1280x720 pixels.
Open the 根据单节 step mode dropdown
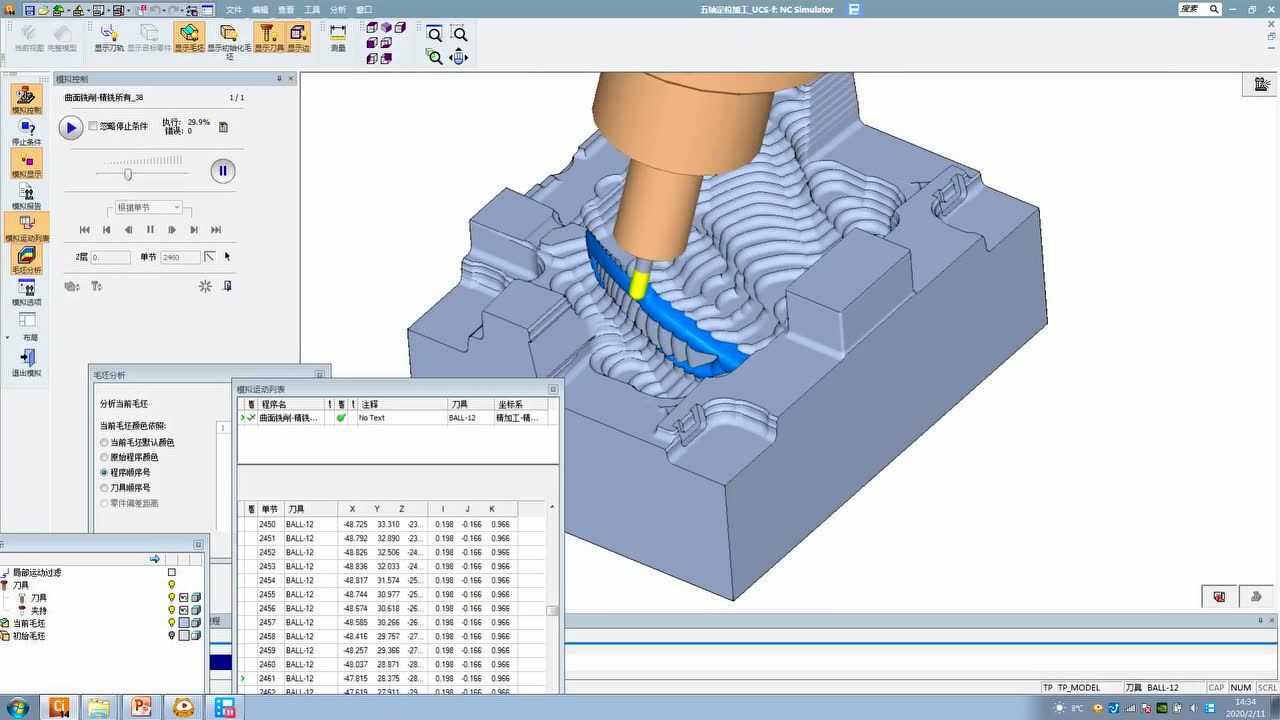click(x=146, y=208)
